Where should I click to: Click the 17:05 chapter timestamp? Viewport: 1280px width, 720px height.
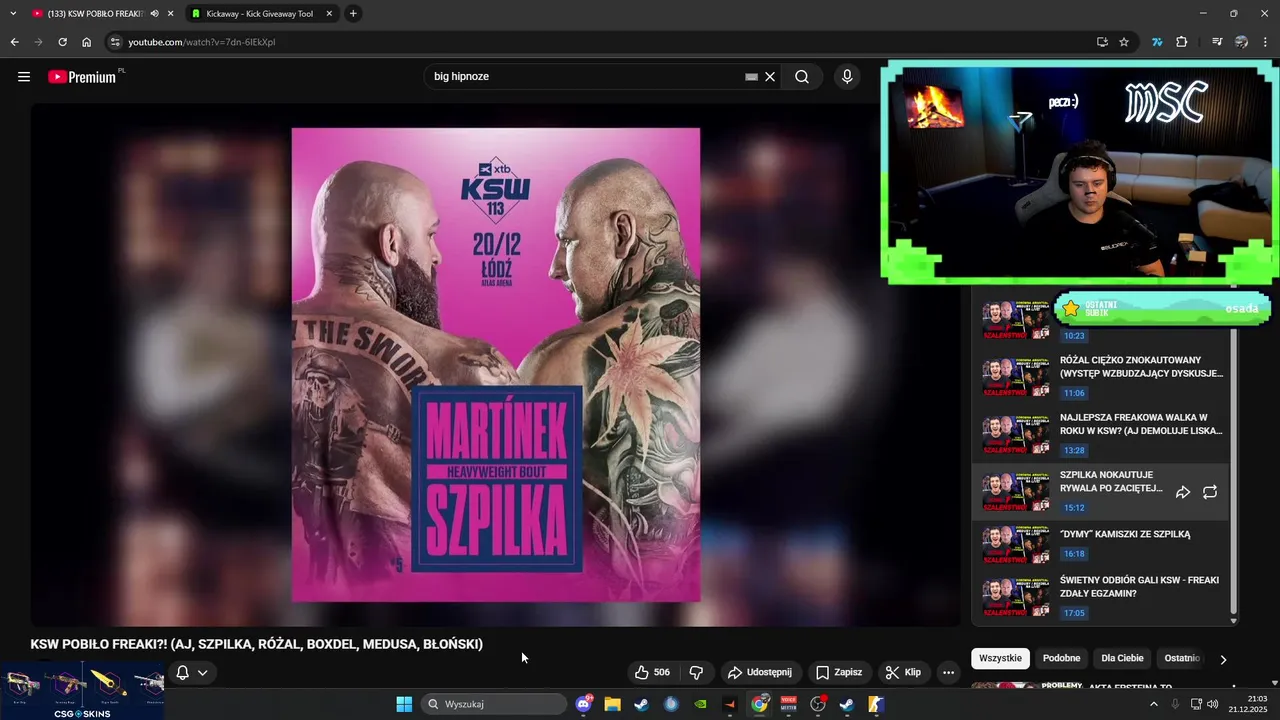(x=1074, y=613)
